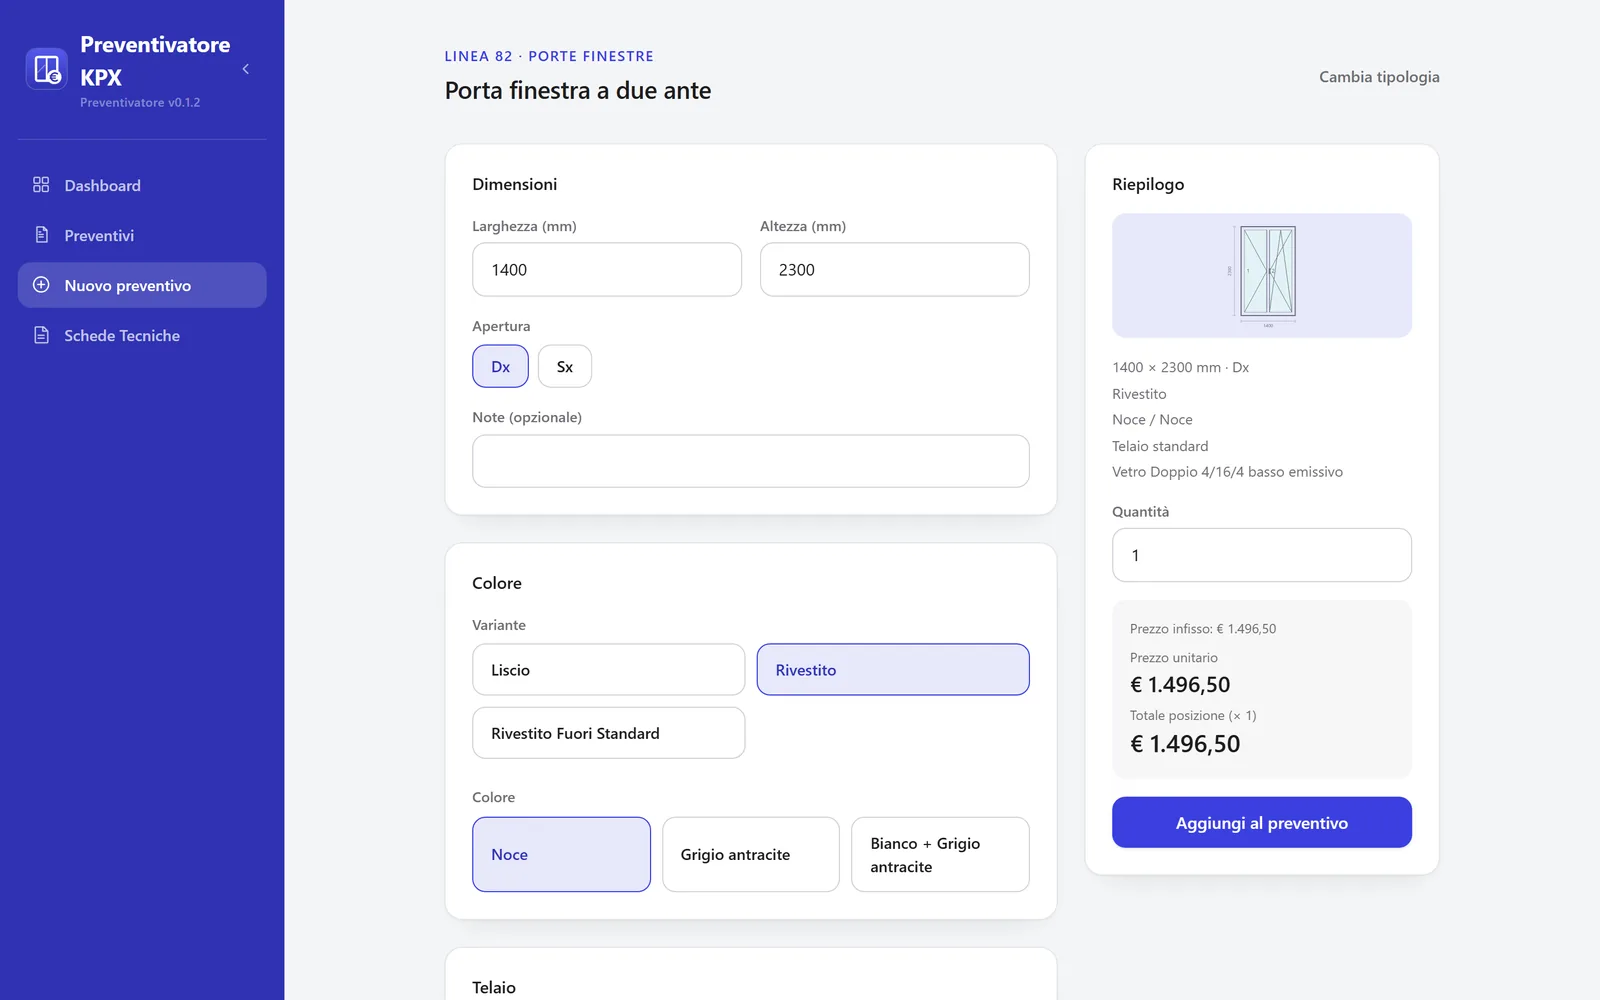
Task: Collapse sidebar with the chevron arrow
Action: pos(246,69)
